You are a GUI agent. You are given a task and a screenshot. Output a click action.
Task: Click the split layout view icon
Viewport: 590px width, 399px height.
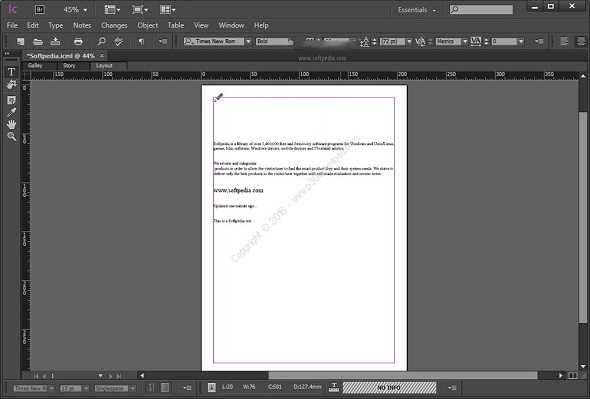[x=573, y=376]
